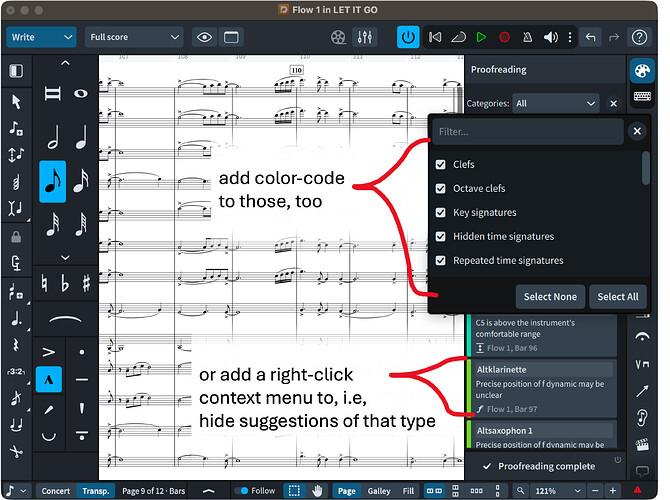670x500 pixels.
Task: Toggle the metronome click icon
Action: tap(527, 38)
